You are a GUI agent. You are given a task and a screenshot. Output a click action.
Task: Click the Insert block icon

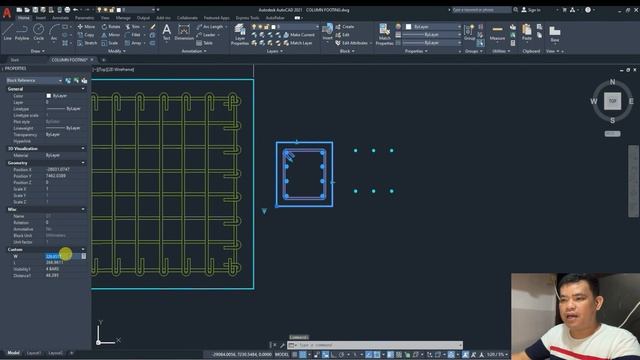tap(327, 32)
